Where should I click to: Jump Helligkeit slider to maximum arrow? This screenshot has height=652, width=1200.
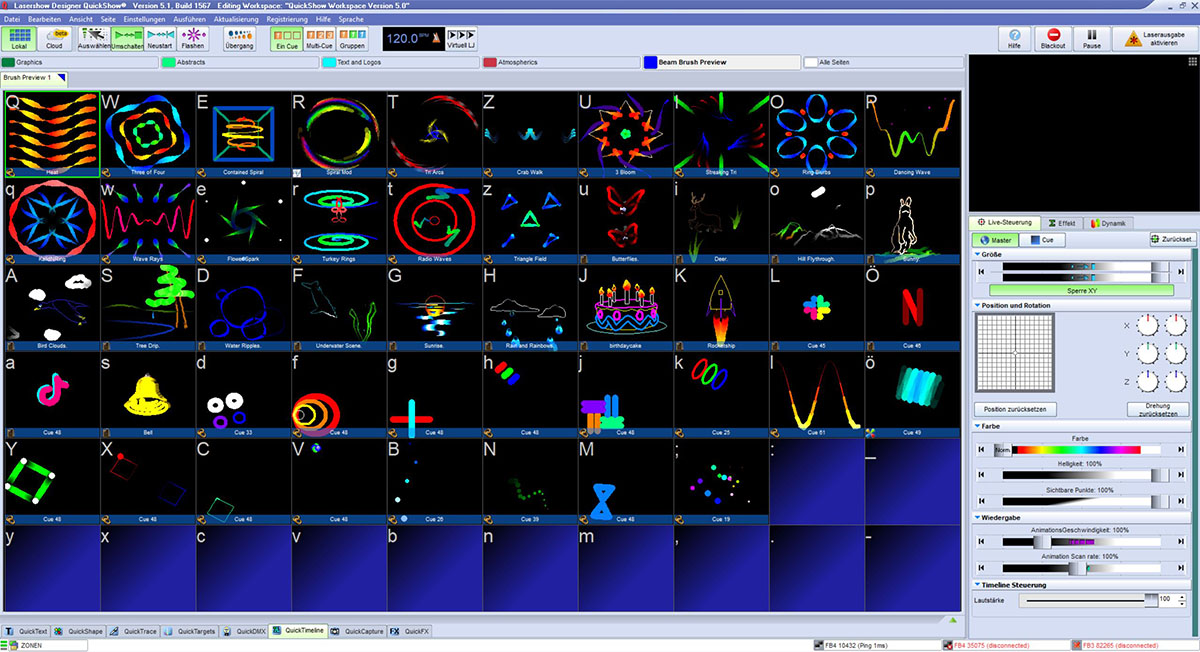1183,475
